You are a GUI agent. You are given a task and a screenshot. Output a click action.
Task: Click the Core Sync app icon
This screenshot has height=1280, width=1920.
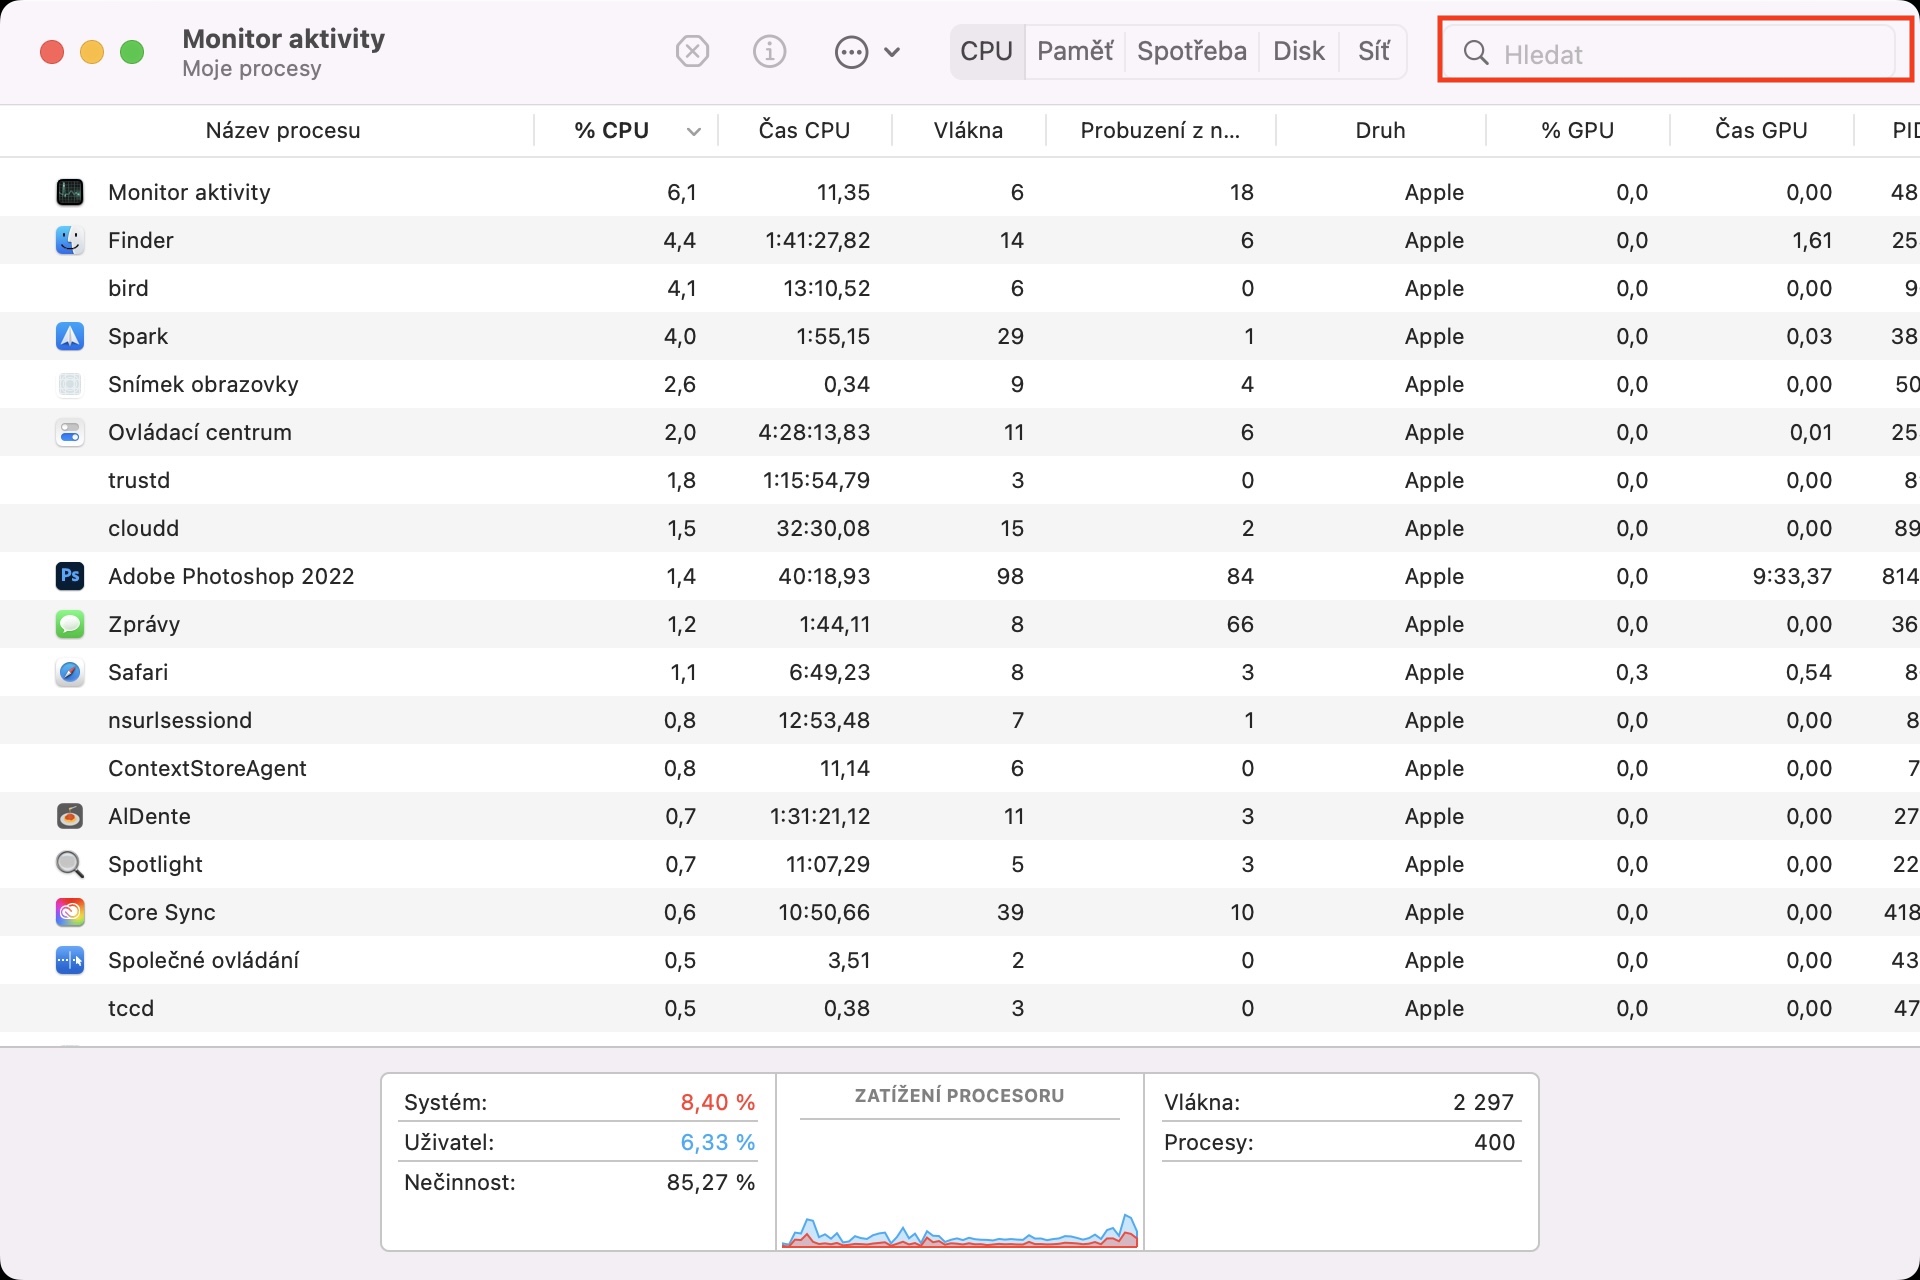(x=69, y=912)
